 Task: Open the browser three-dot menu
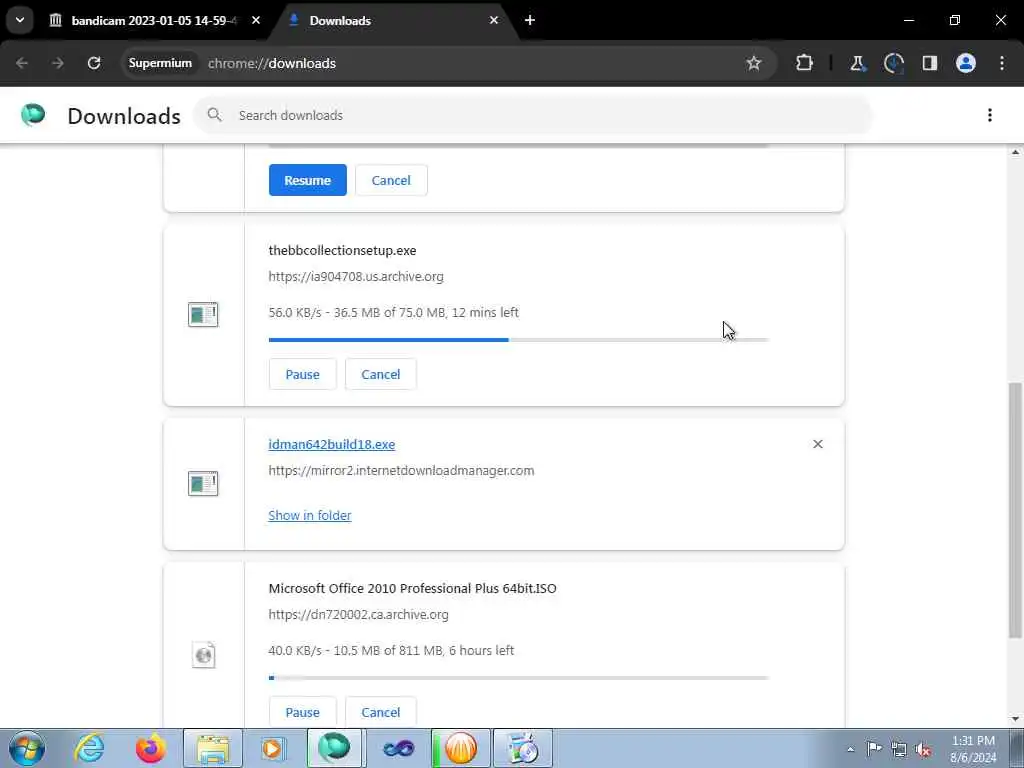(1002, 63)
